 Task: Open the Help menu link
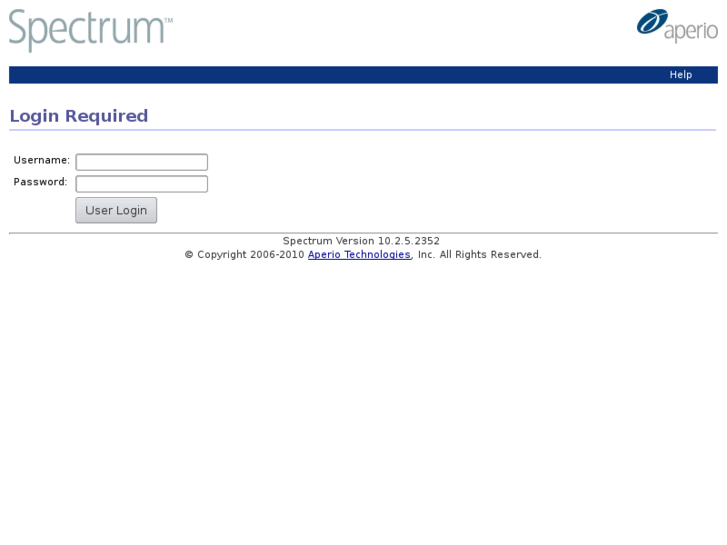click(x=680, y=75)
